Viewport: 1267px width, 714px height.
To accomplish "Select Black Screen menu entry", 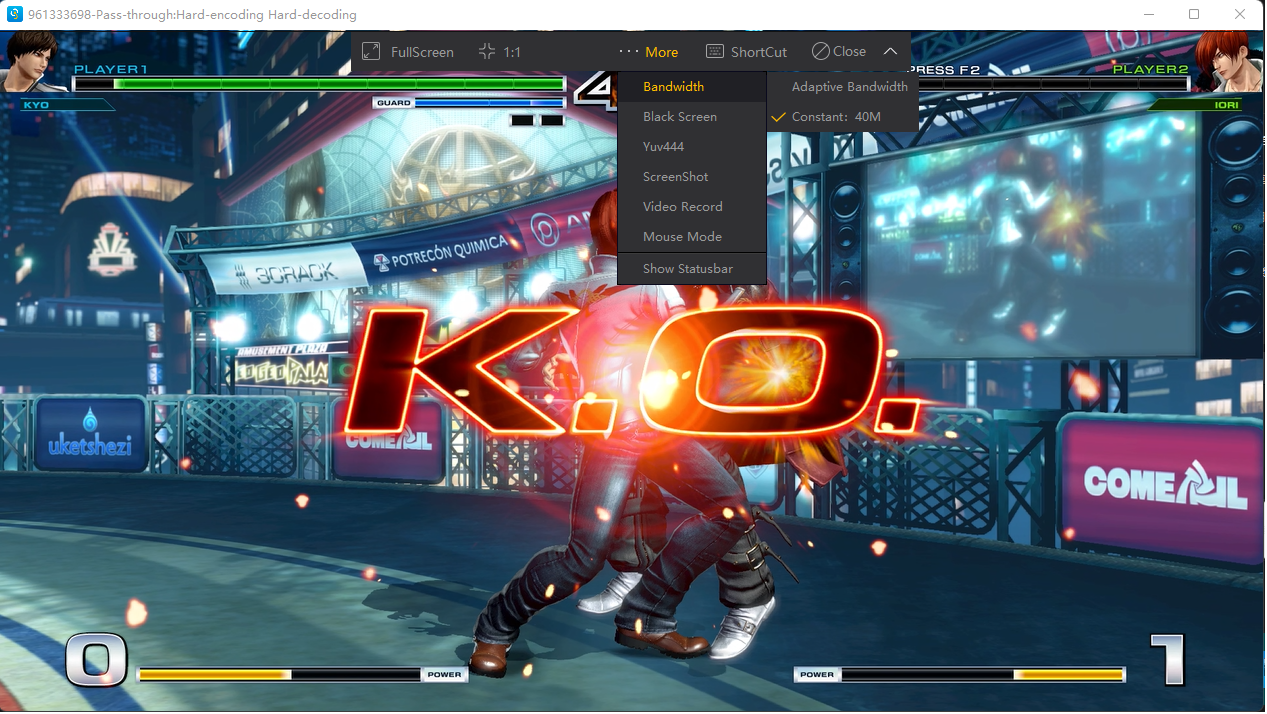I will point(692,117).
